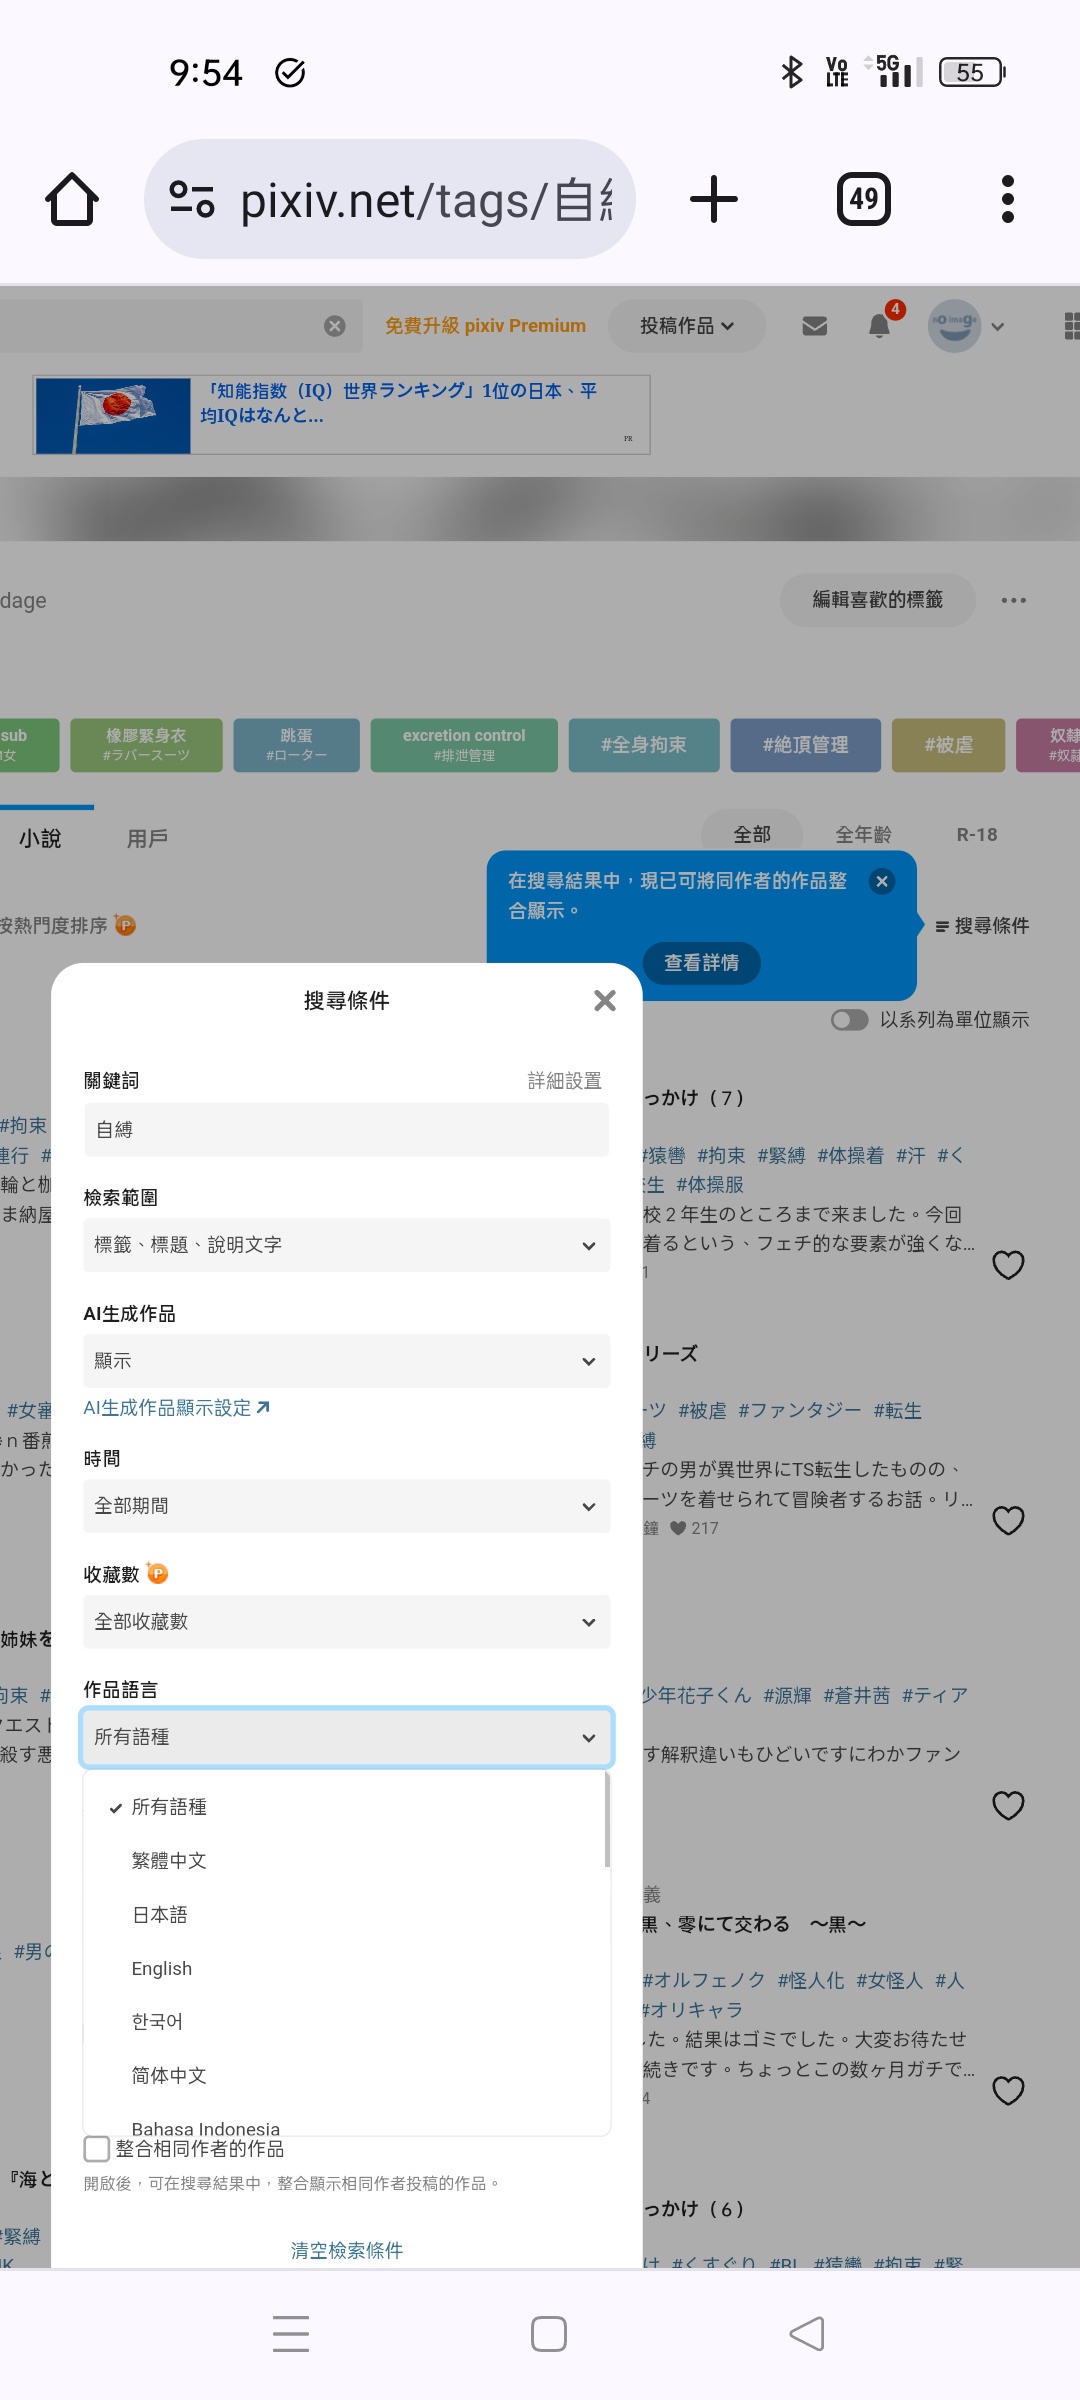Click the #ファンタジー tag link

tap(800, 1411)
